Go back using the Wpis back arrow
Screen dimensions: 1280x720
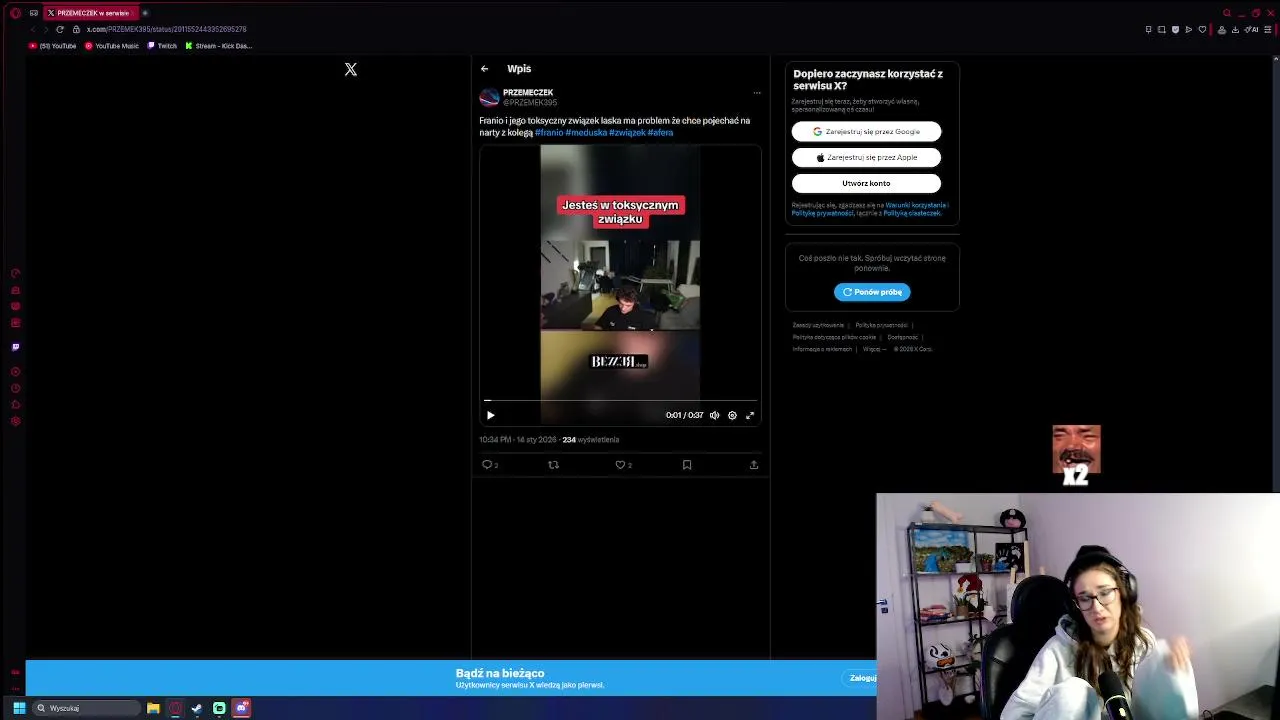click(x=484, y=69)
